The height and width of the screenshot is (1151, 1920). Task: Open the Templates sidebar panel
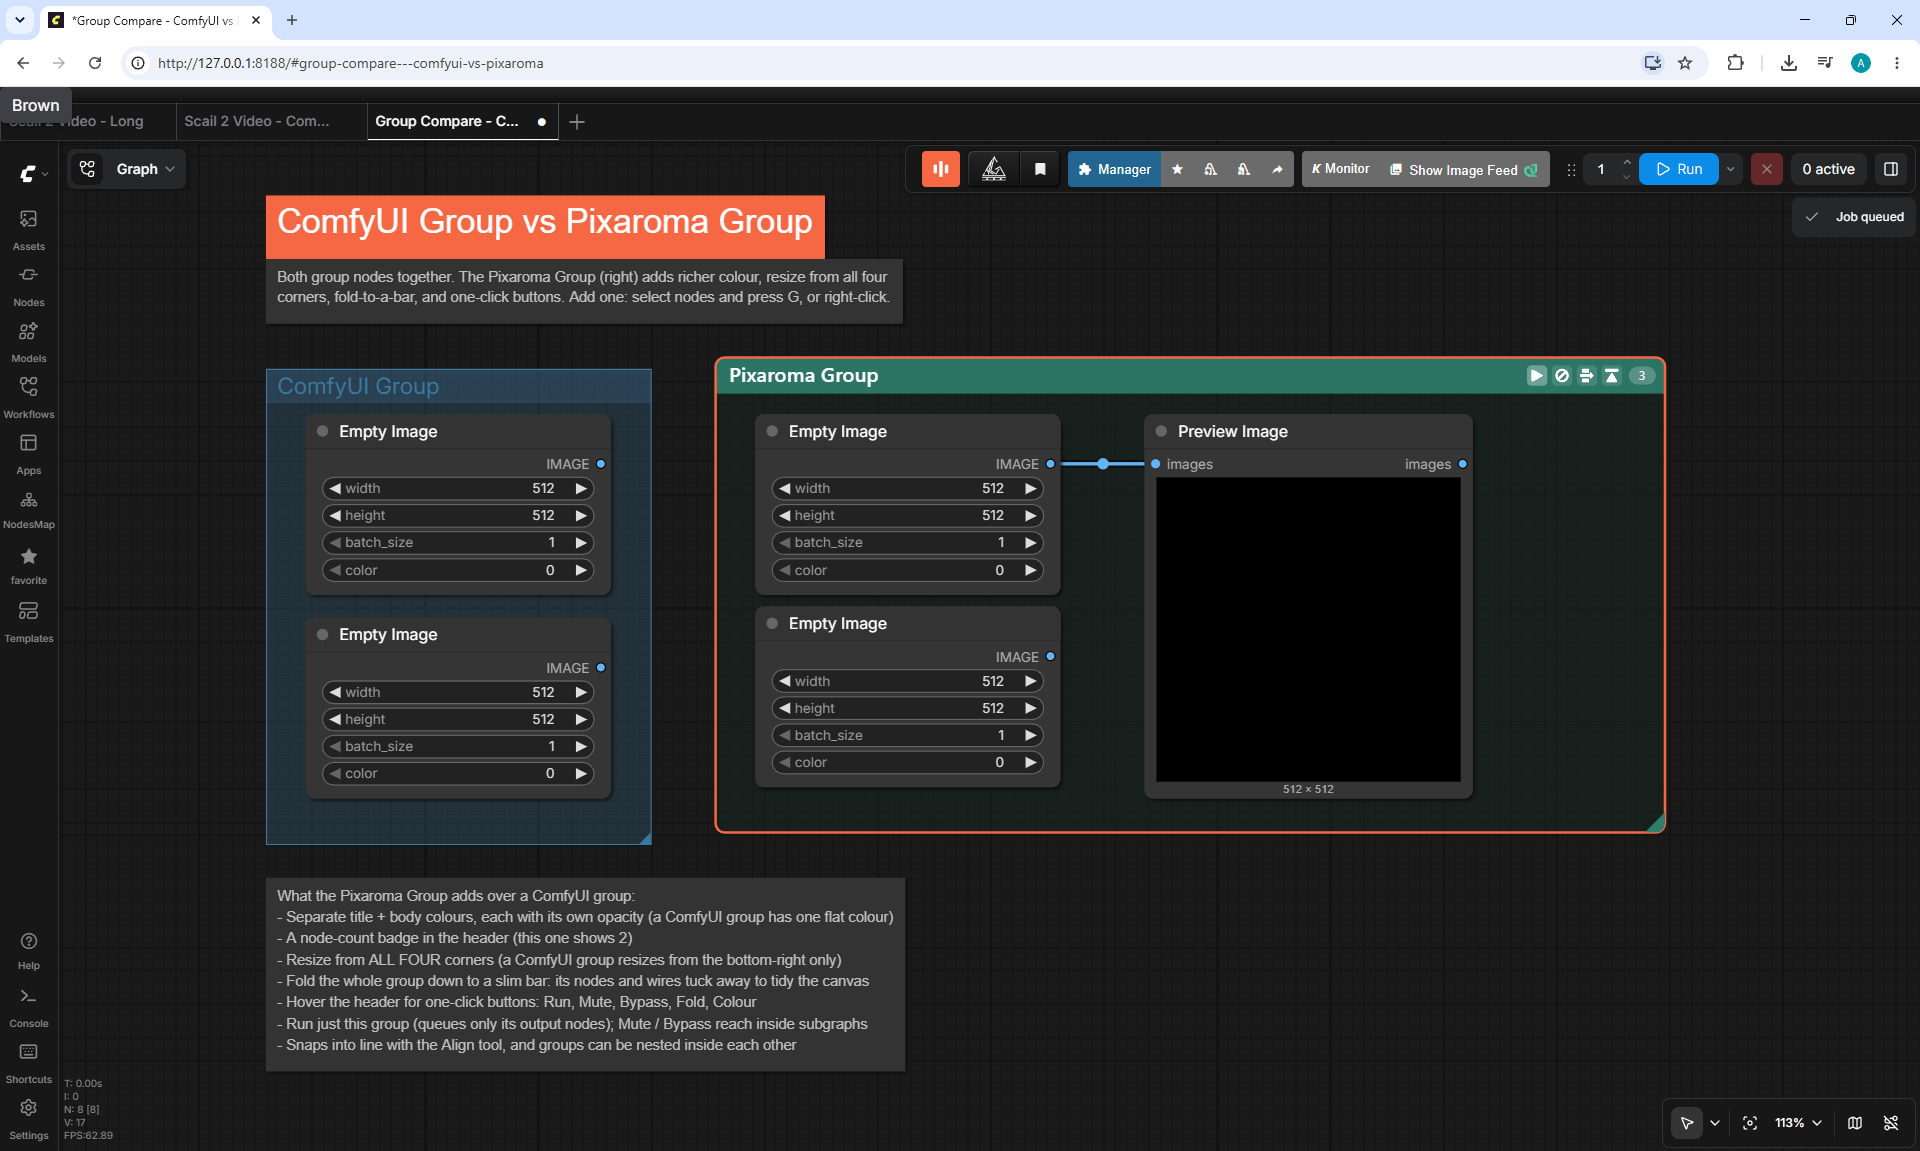pos(29,621)
